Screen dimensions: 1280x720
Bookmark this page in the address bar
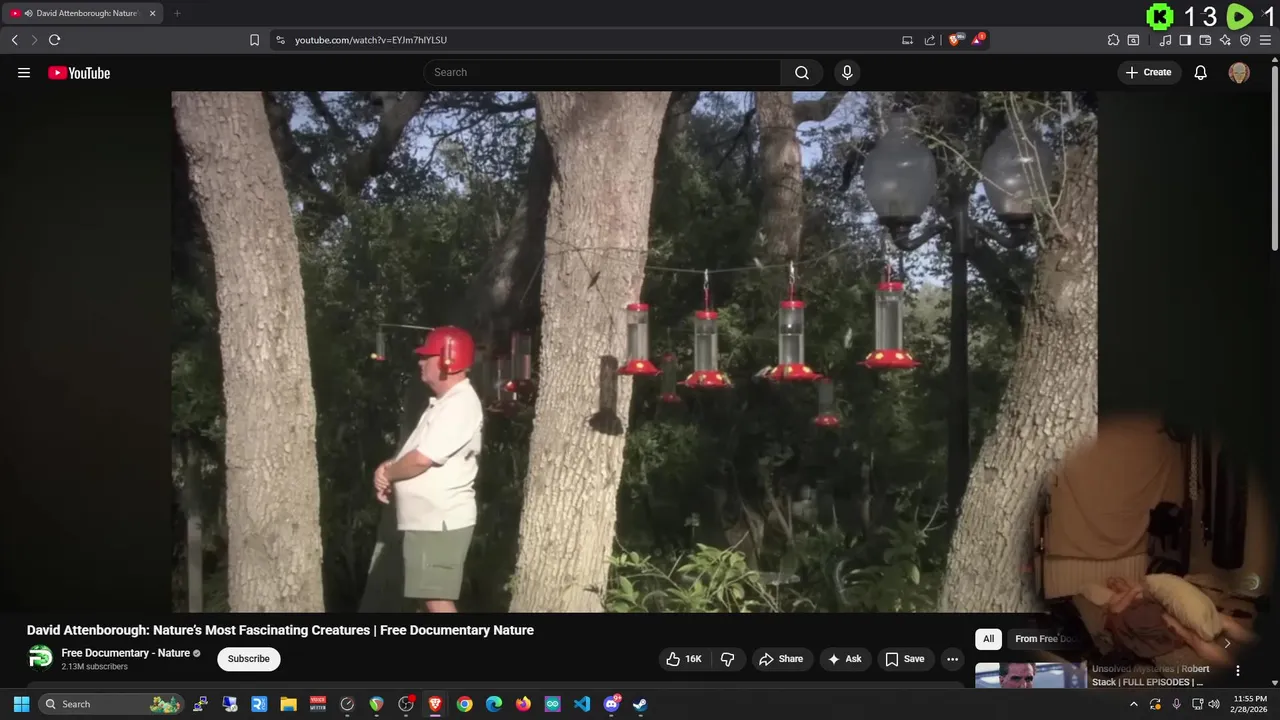click(254, 40)
